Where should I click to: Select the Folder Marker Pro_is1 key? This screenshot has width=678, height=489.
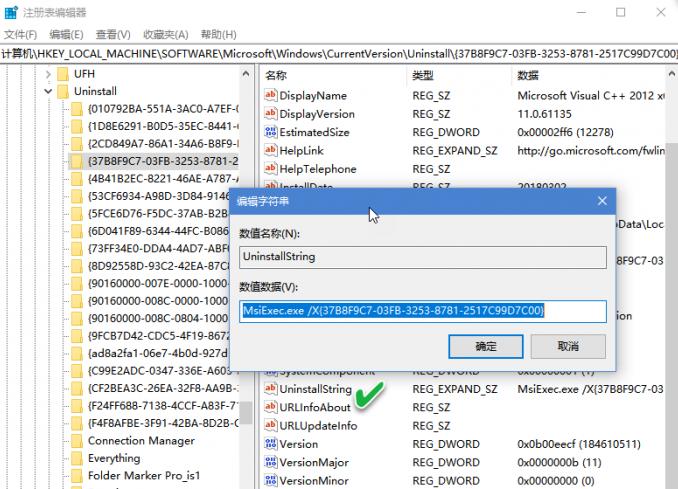(144, 476)
